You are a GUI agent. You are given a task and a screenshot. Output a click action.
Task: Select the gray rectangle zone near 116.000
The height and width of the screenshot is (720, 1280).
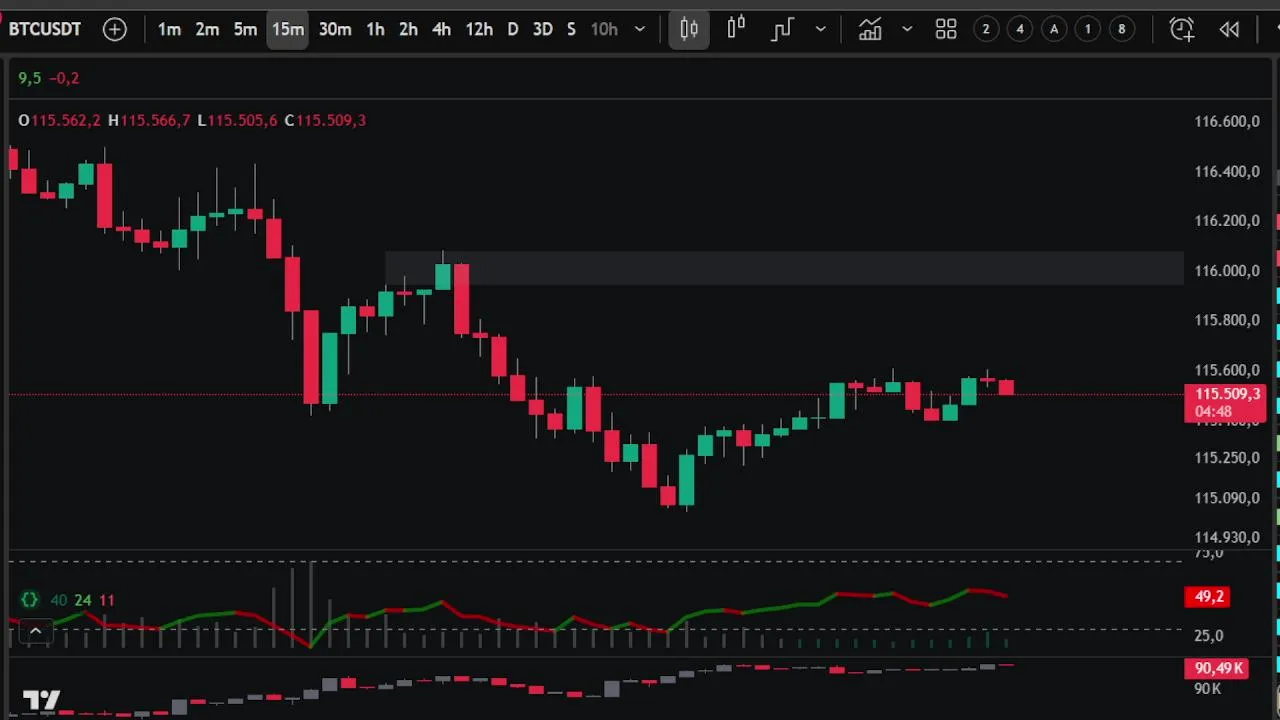pyautogui.click(x=784, y=268)
